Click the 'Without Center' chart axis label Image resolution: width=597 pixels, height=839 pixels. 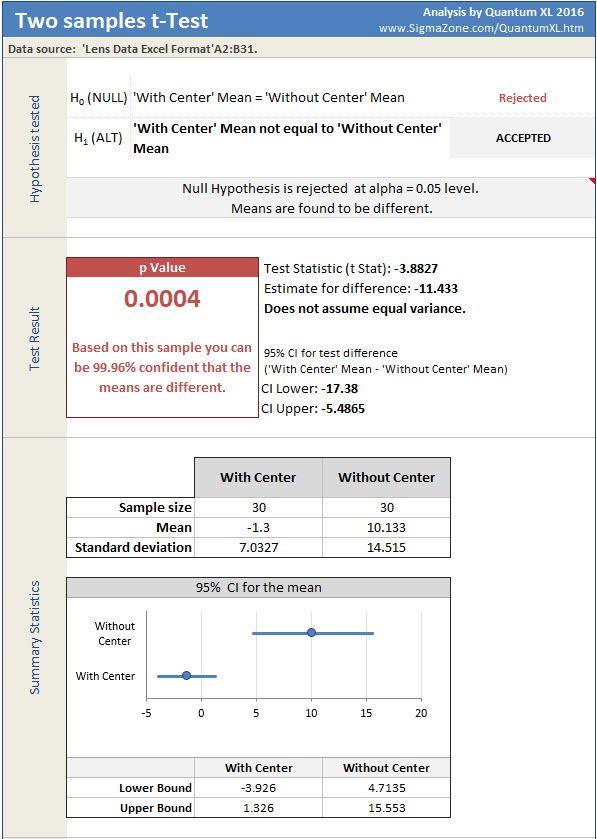tap(114, 634)
